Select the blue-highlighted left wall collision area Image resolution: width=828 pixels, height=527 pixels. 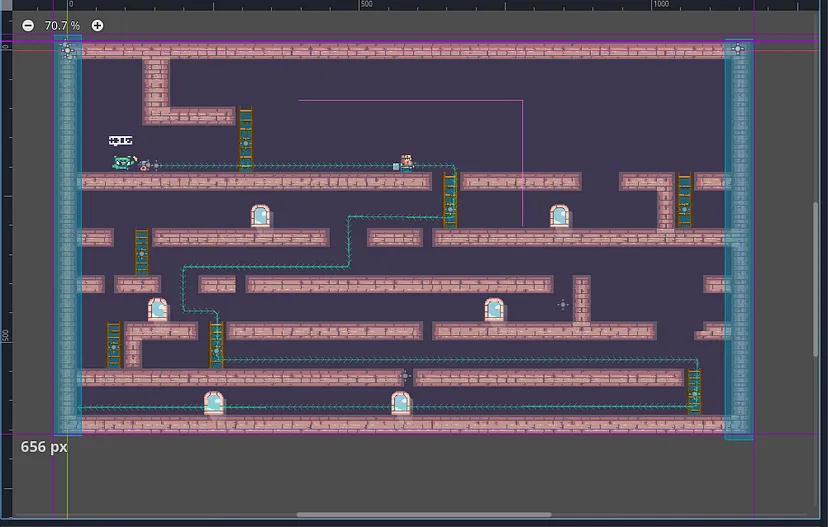point(68,236)
